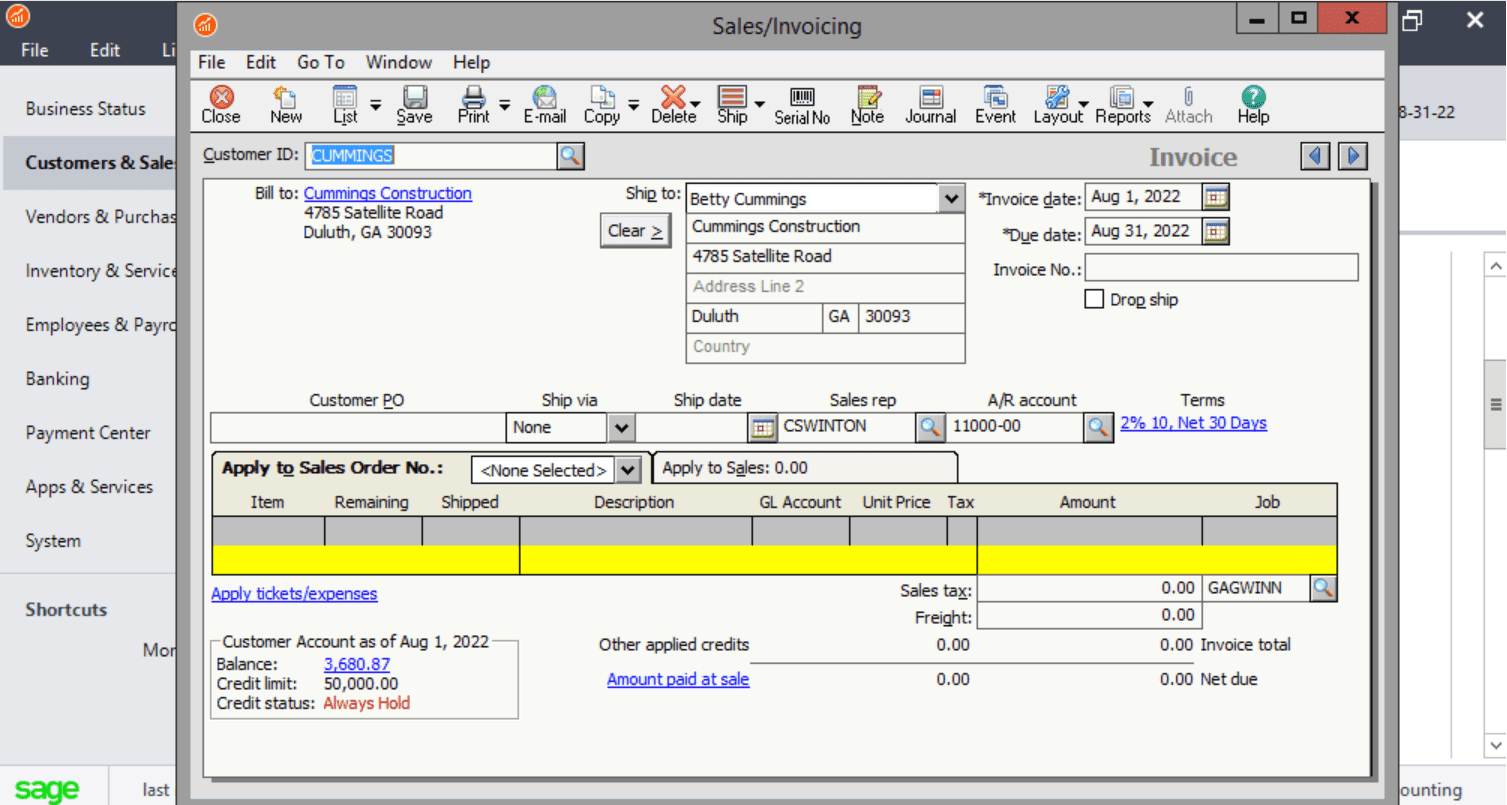Screen dimensions: 1507x805
Task: Expand the Reports dropdown arrow
Action: pyautogui.click(x=1148, y=104)
